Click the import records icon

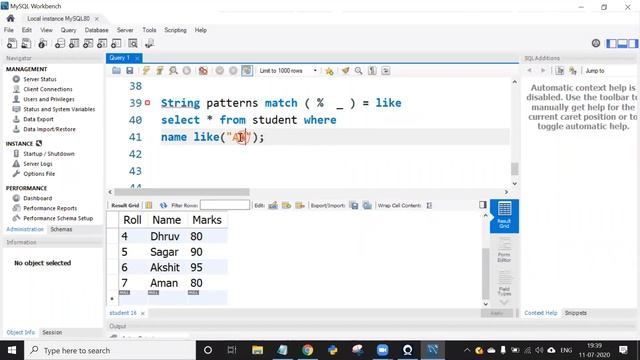(367, 205)
